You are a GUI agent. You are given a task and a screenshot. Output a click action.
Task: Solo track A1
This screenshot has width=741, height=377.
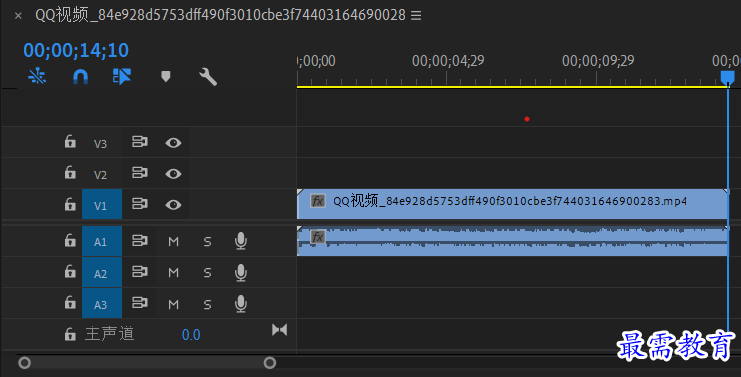[207, 241]
